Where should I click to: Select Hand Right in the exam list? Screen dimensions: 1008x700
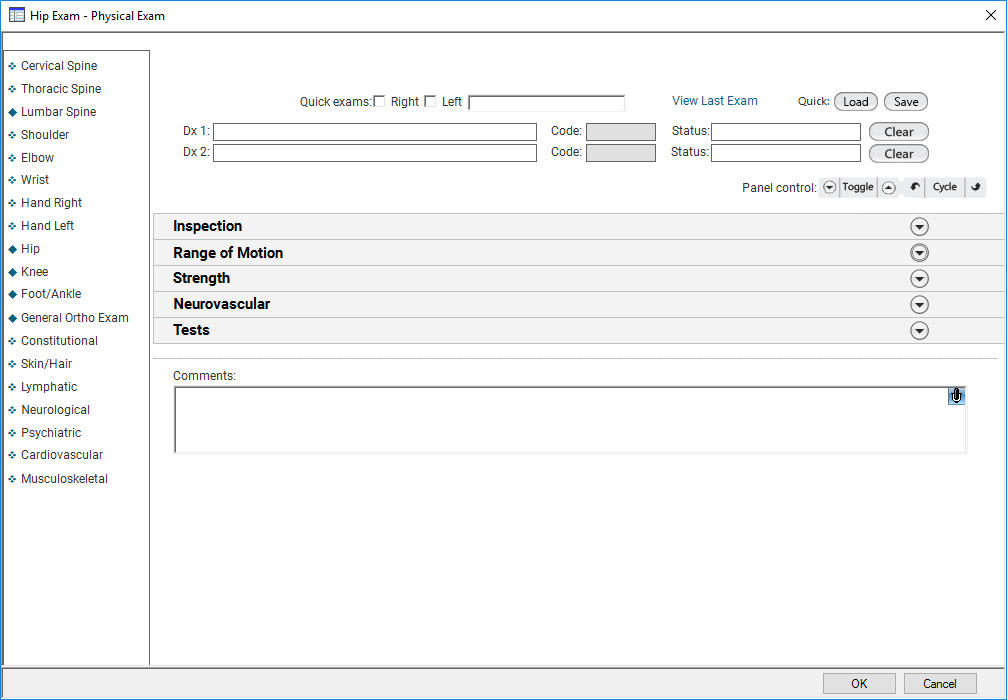51,203
